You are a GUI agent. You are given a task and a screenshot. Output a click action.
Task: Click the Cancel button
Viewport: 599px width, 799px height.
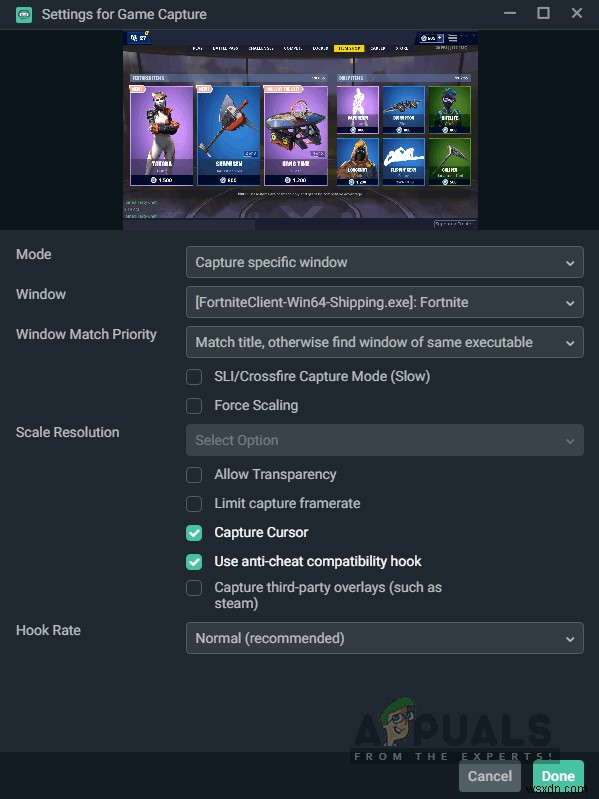point(489,776)
